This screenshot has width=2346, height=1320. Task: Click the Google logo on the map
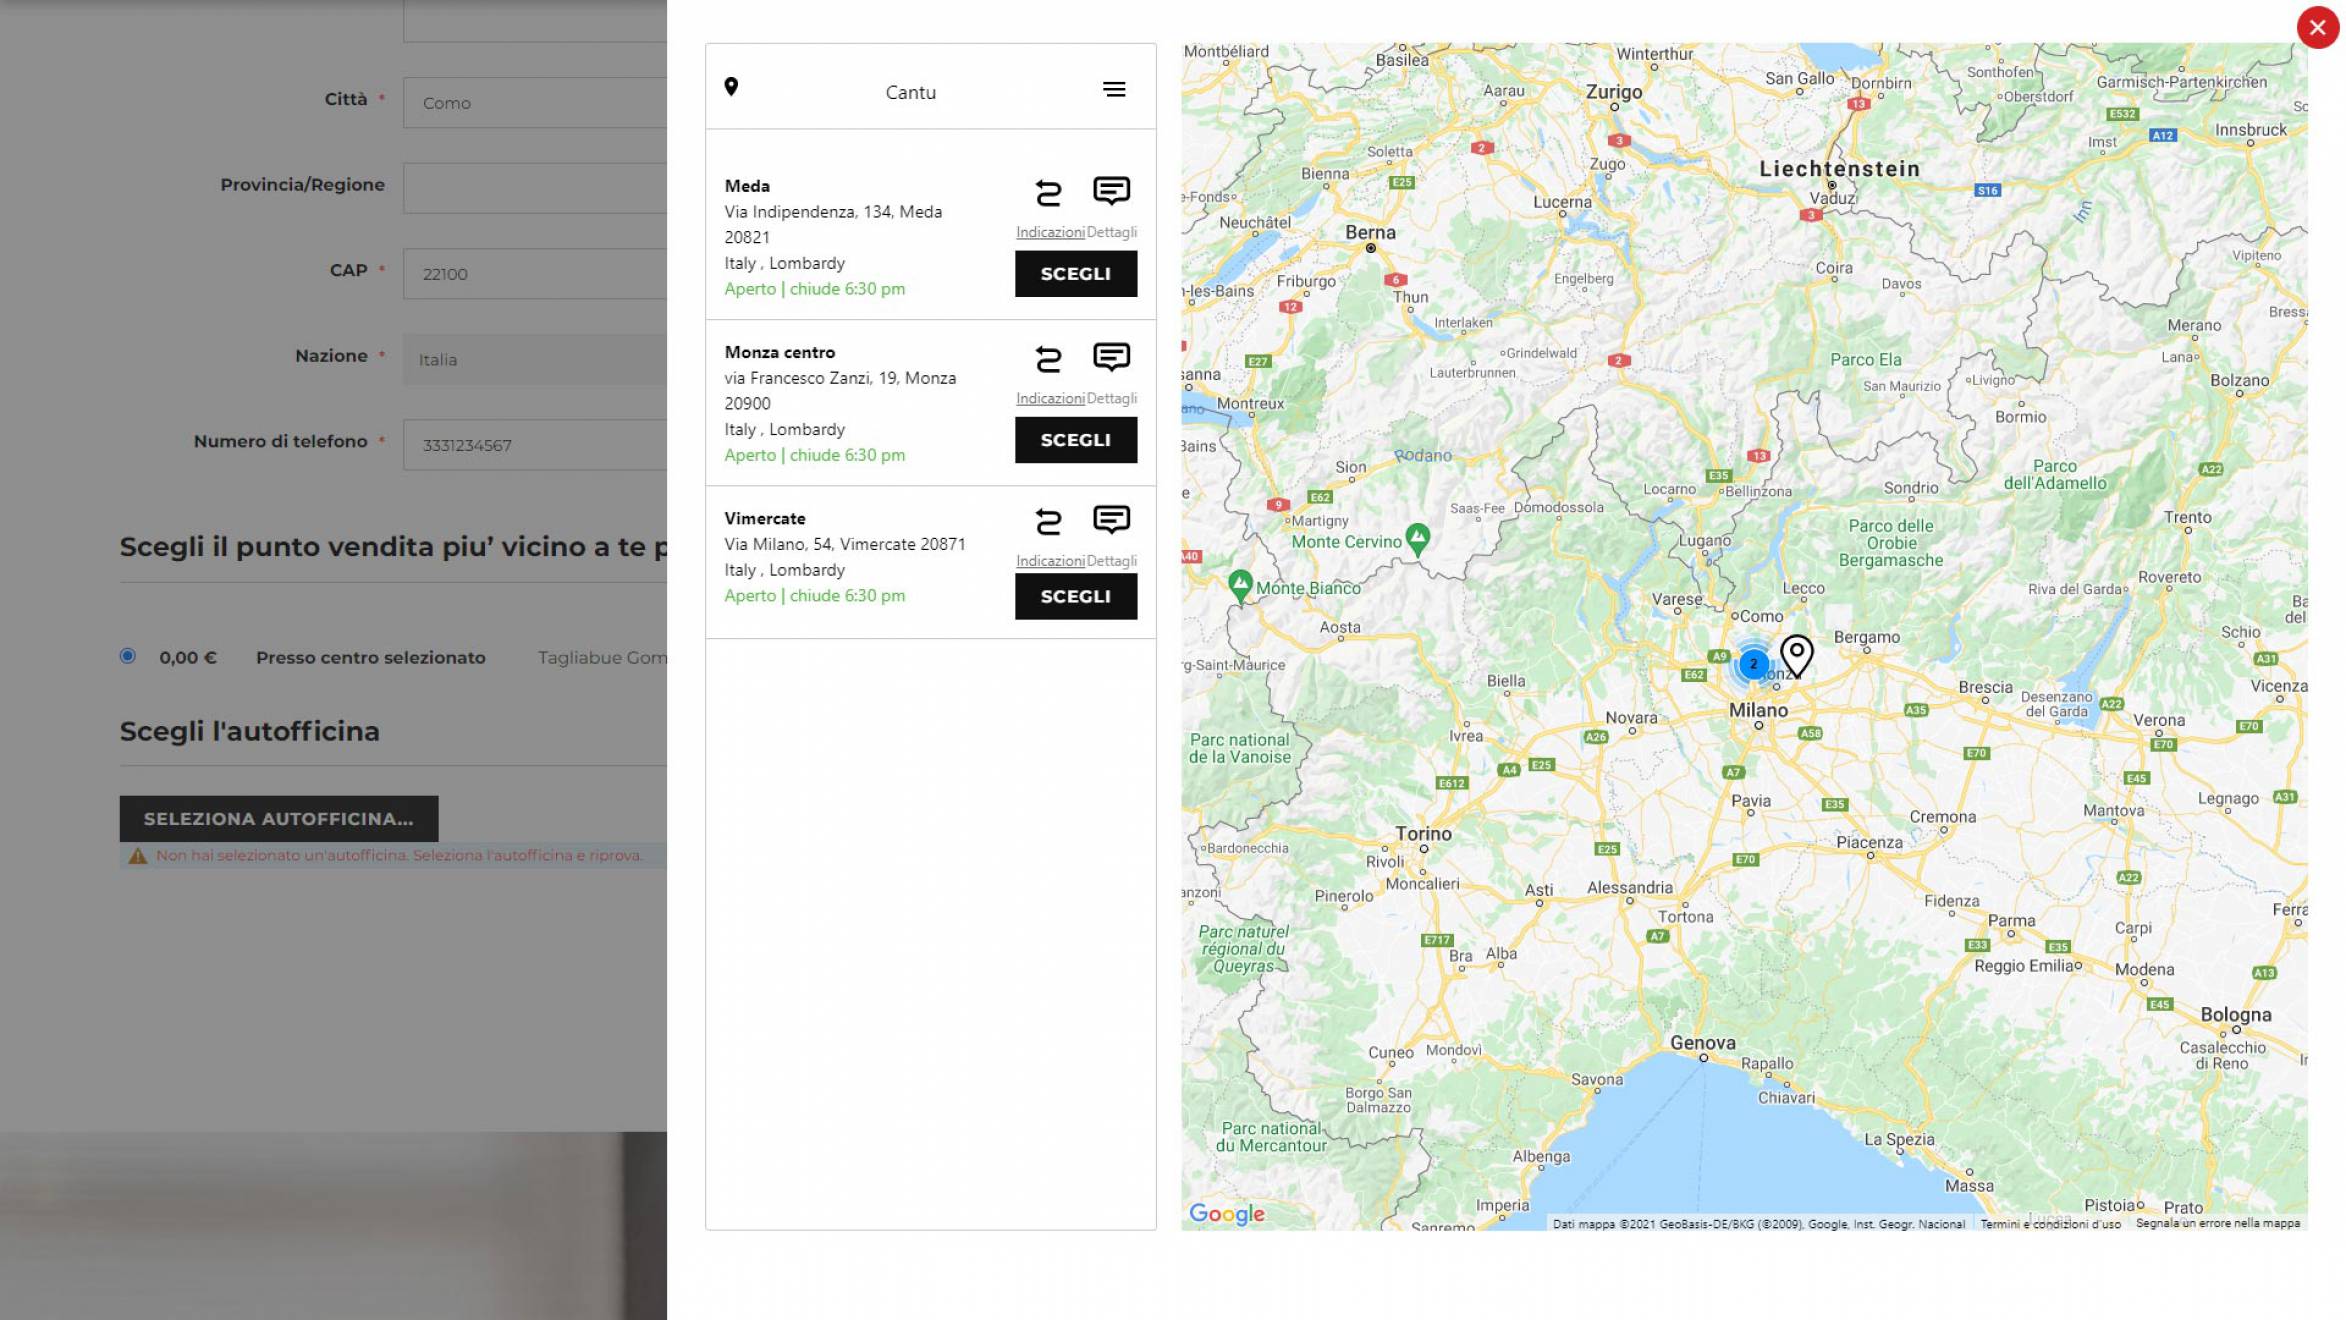pos(1227,1213)
